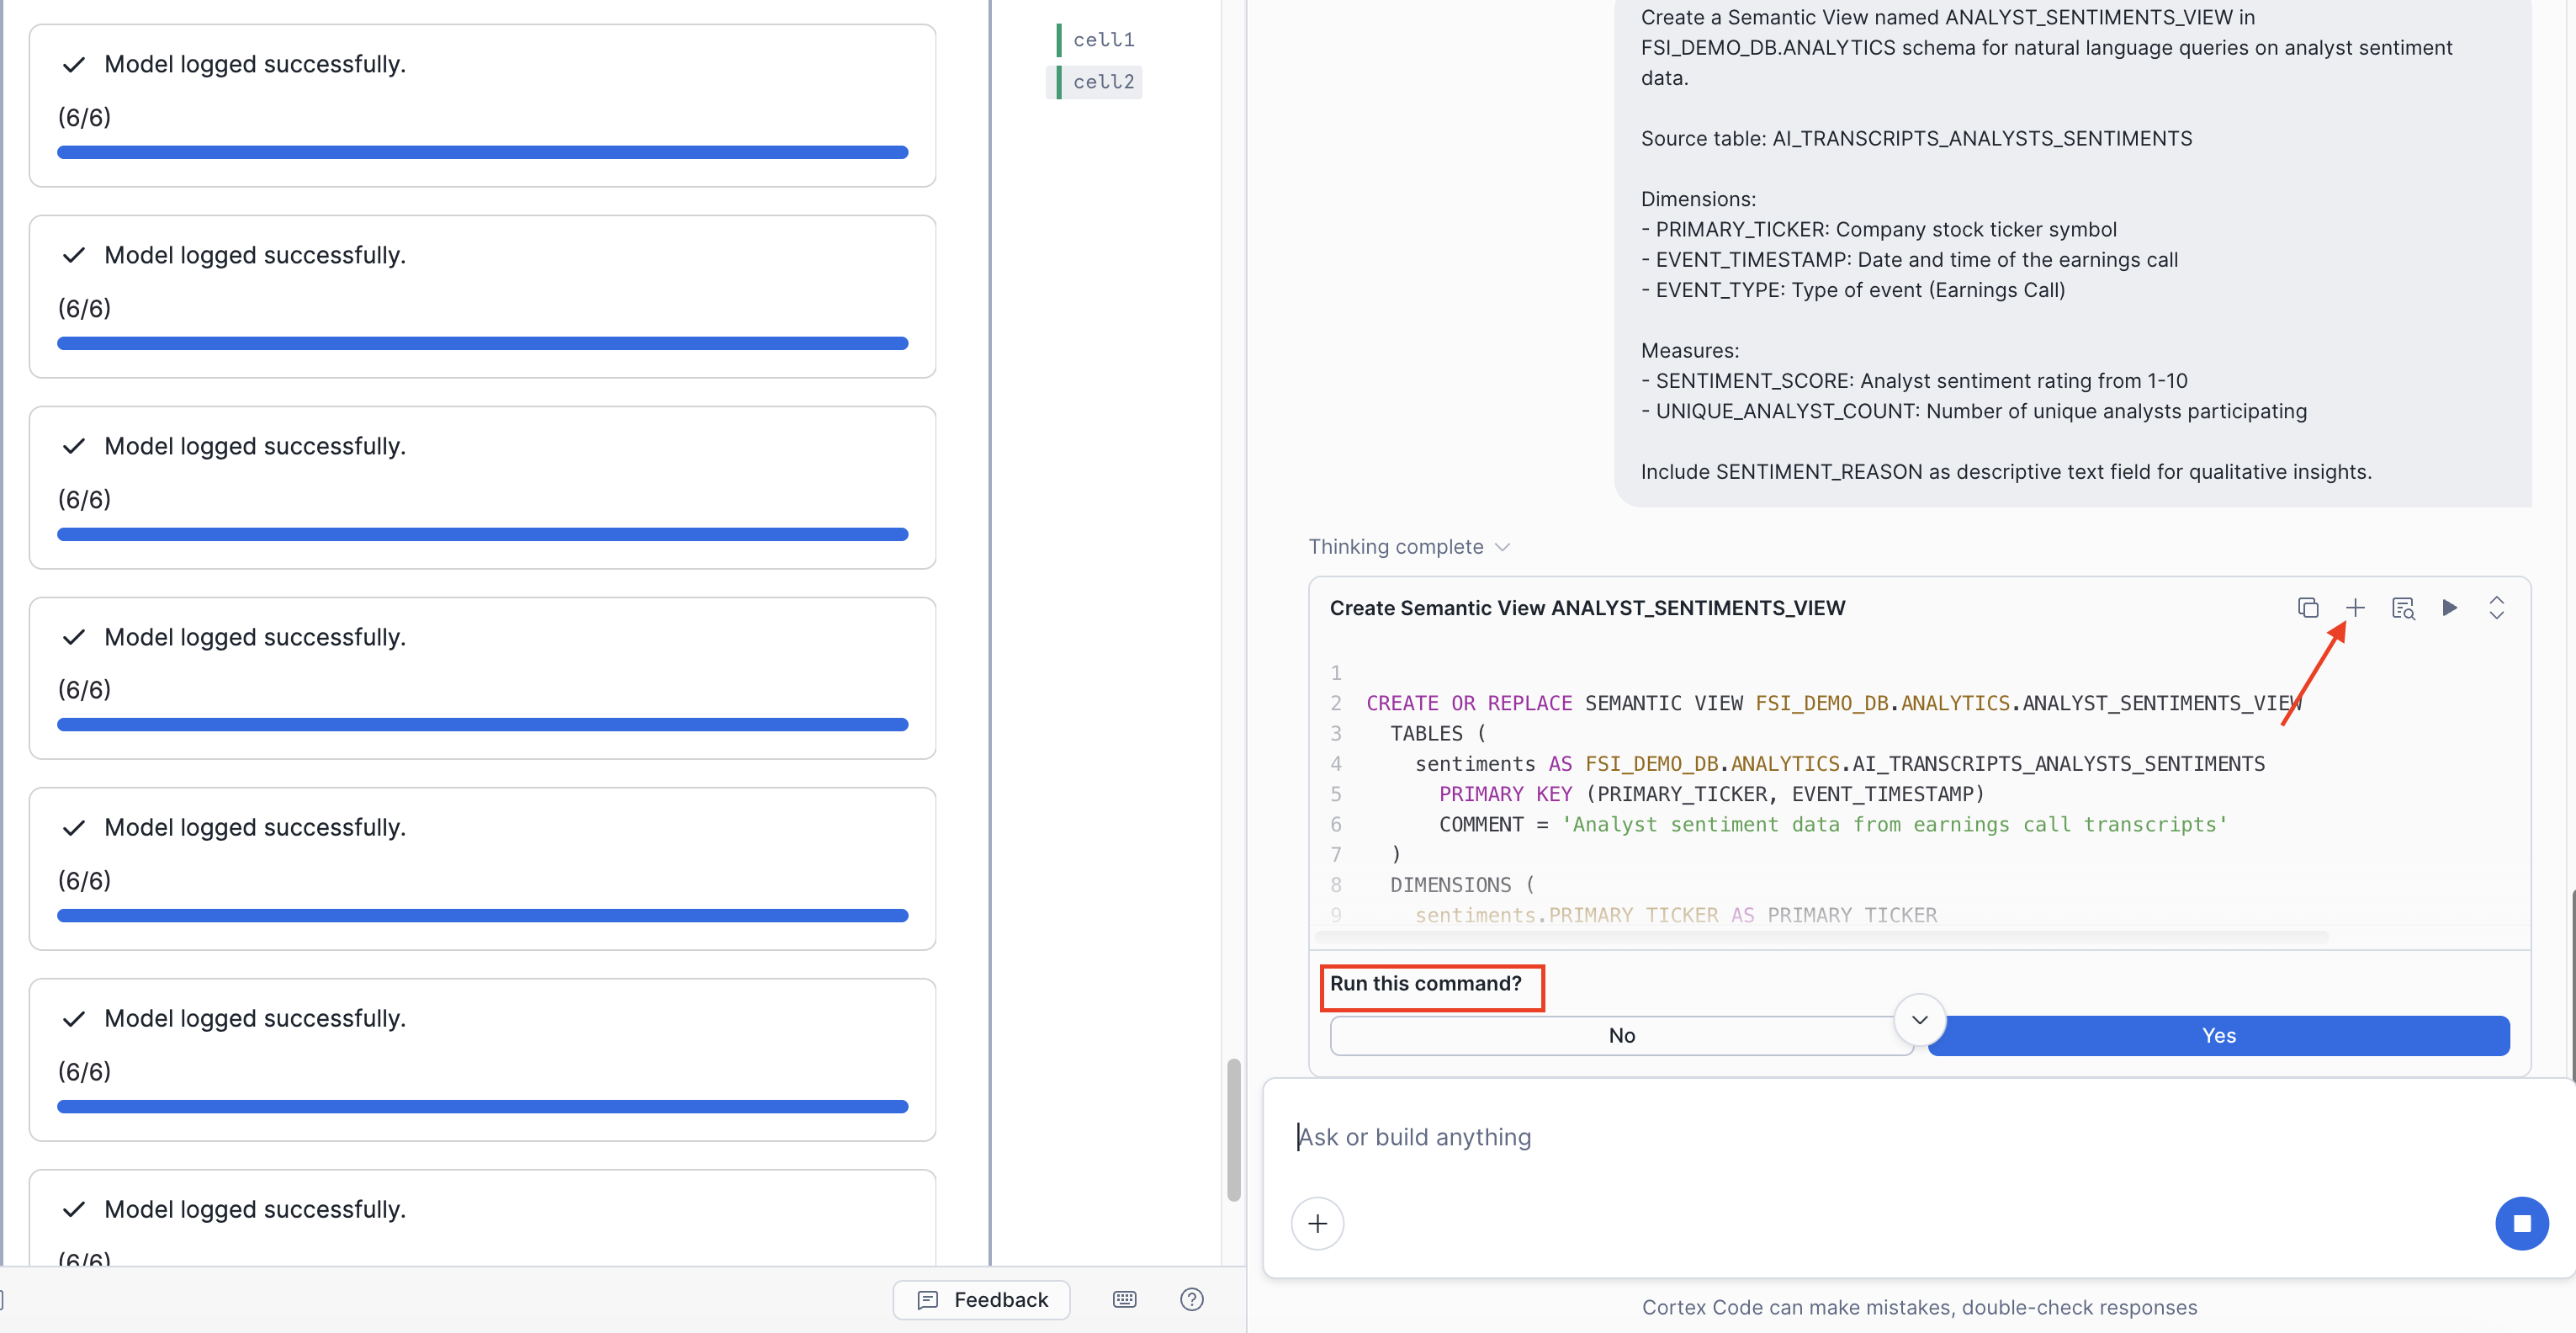Click Source table line in prompt
Image resolution: width=2576 pixels, height=1333 pixels.
1916,139
